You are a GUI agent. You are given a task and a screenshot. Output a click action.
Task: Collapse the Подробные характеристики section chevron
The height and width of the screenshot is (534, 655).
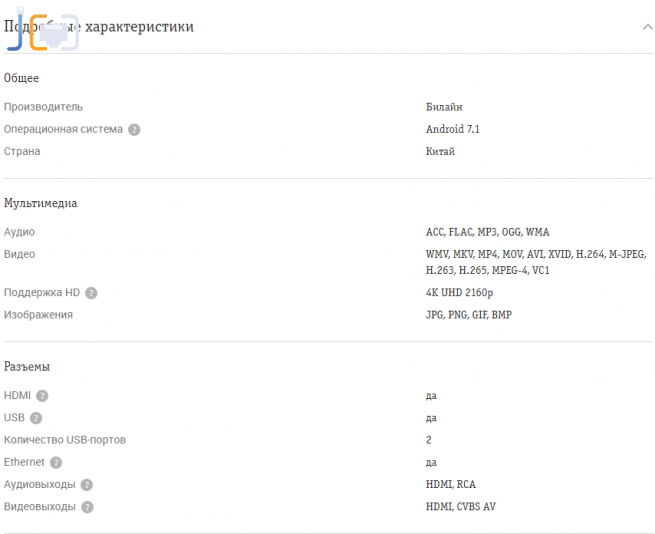click(647, 27)
